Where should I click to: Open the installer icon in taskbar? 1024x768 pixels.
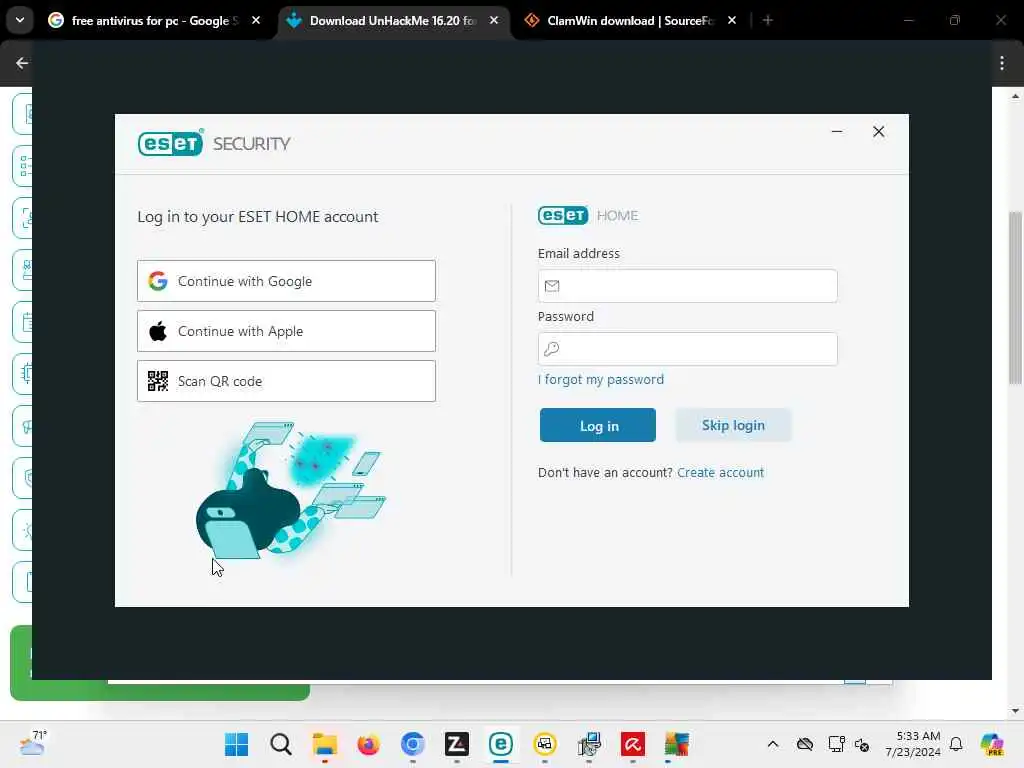click(x=589, y=744)
